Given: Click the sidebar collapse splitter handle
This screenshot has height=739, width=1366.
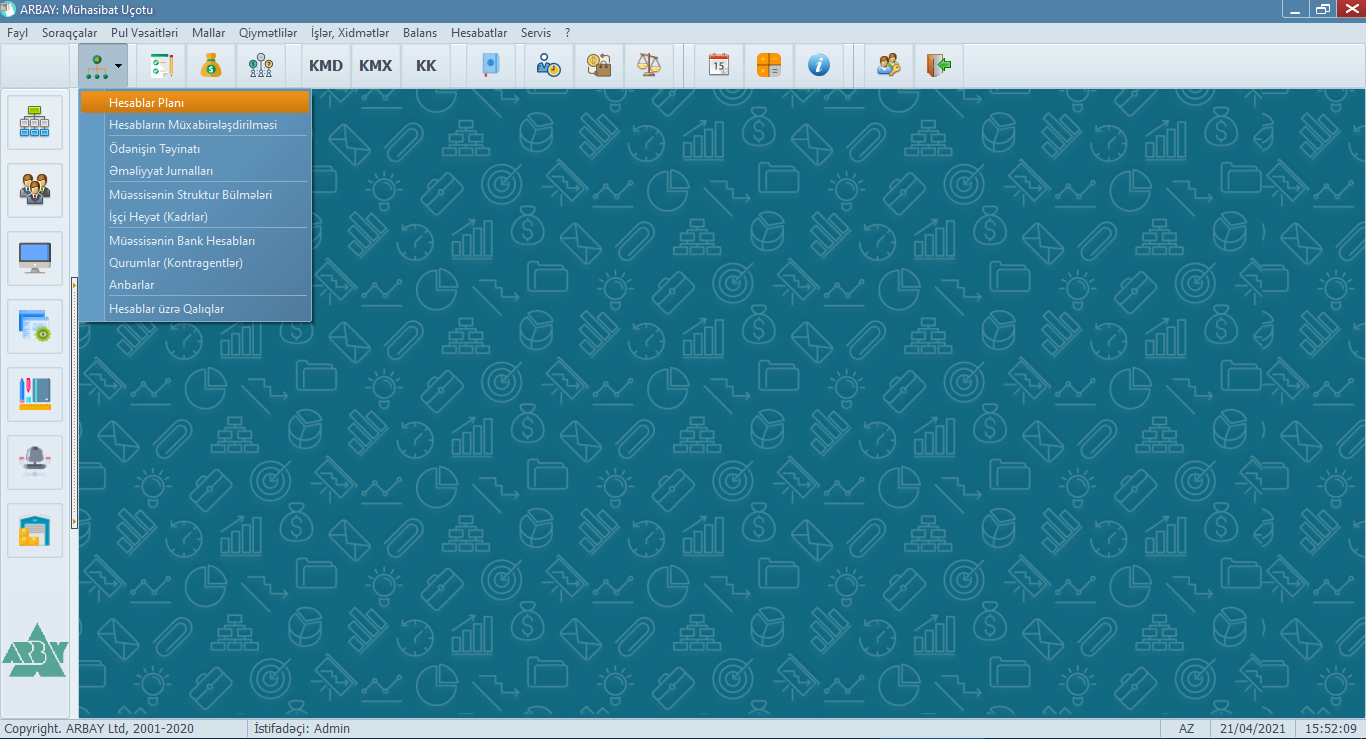Looking at the screenshot, I should click(74, 403).
